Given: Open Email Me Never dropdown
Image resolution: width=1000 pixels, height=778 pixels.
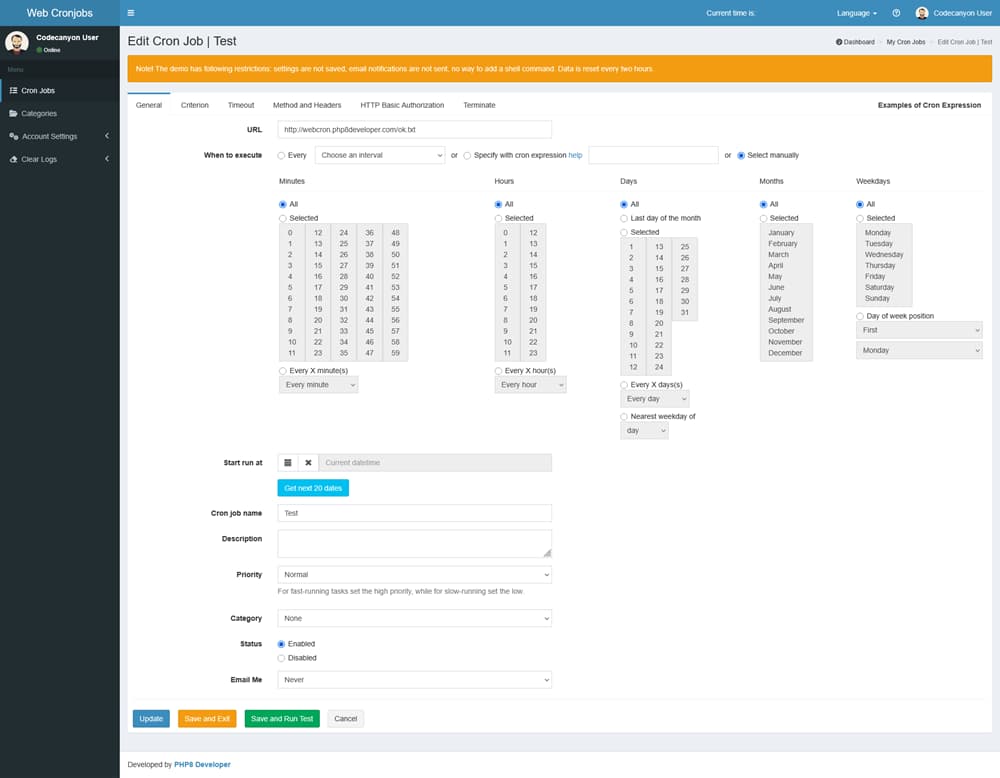Looking at the screenshot, I should pos(415,680).
